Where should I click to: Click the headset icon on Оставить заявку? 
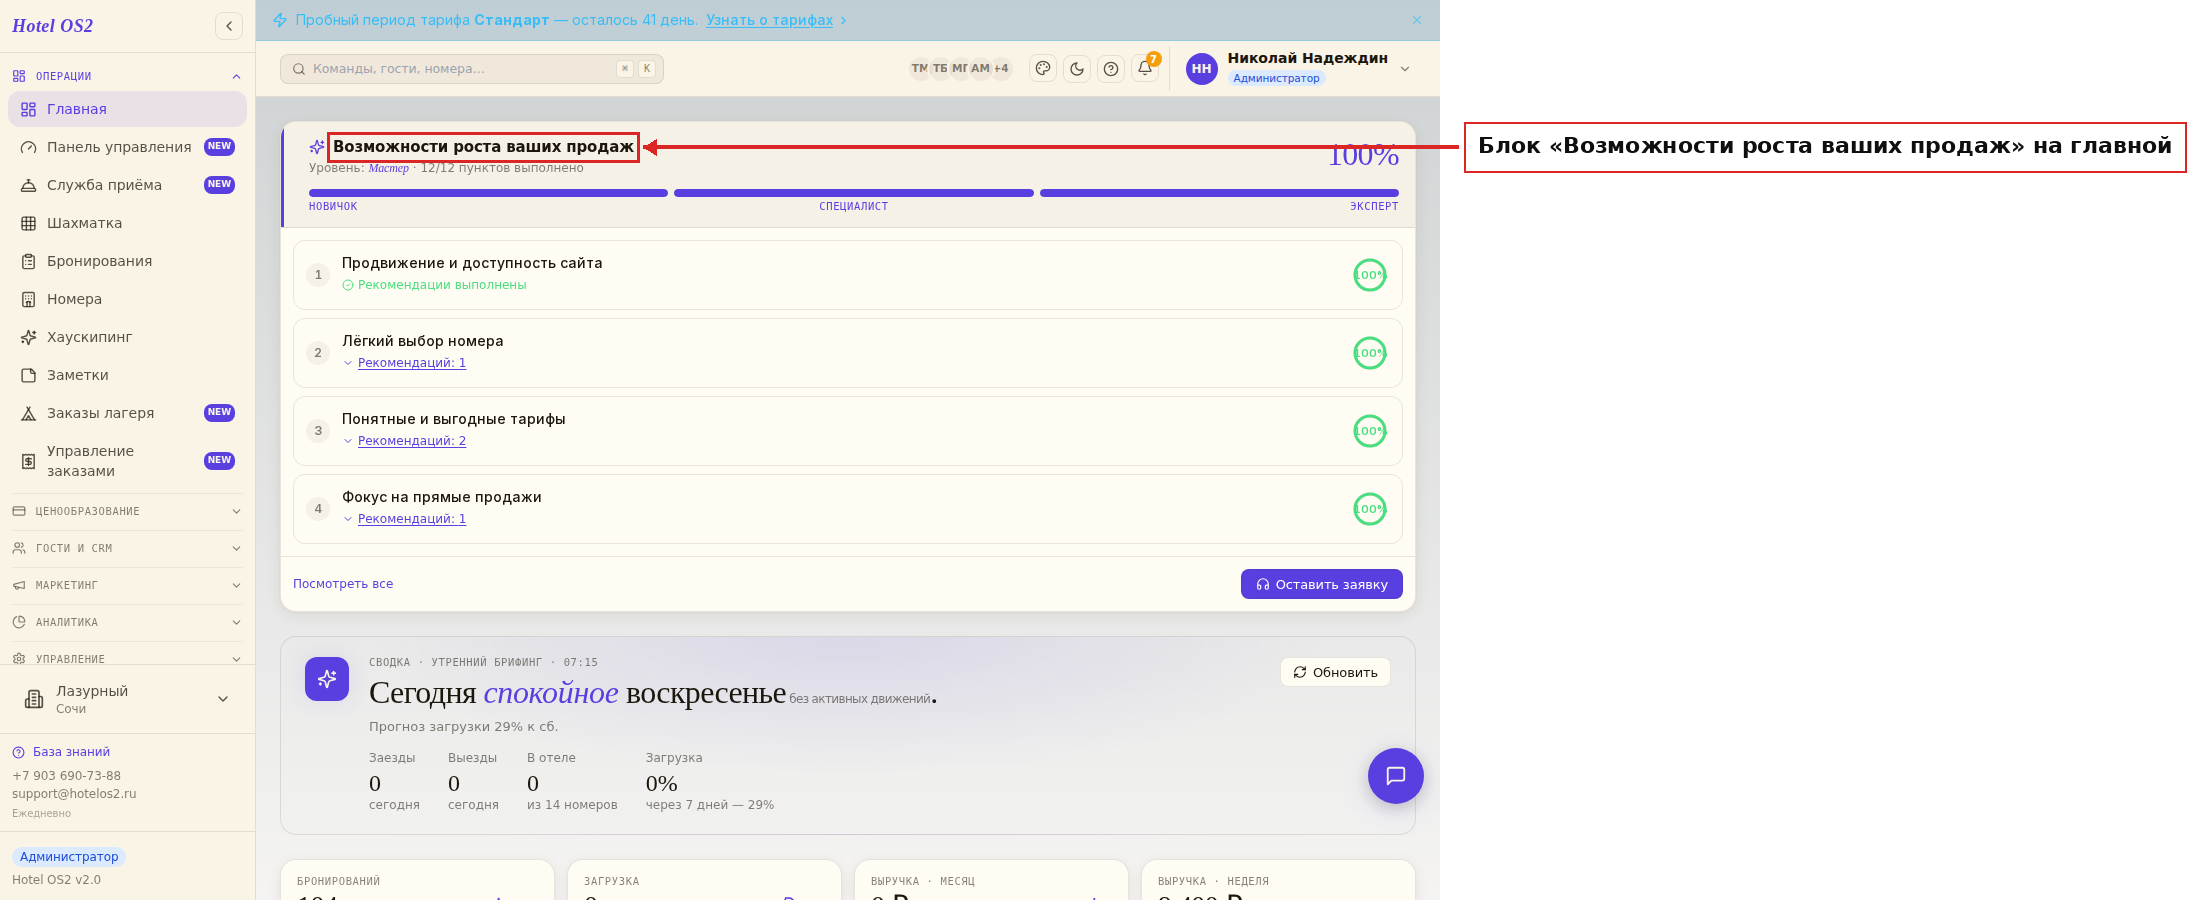(1263, 584)
